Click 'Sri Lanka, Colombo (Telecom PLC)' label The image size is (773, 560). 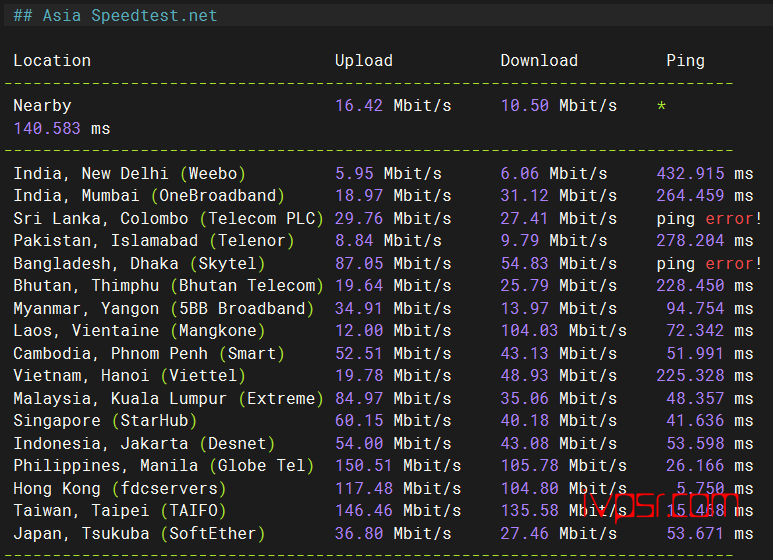pyautogui.click(x=168, y=218)
